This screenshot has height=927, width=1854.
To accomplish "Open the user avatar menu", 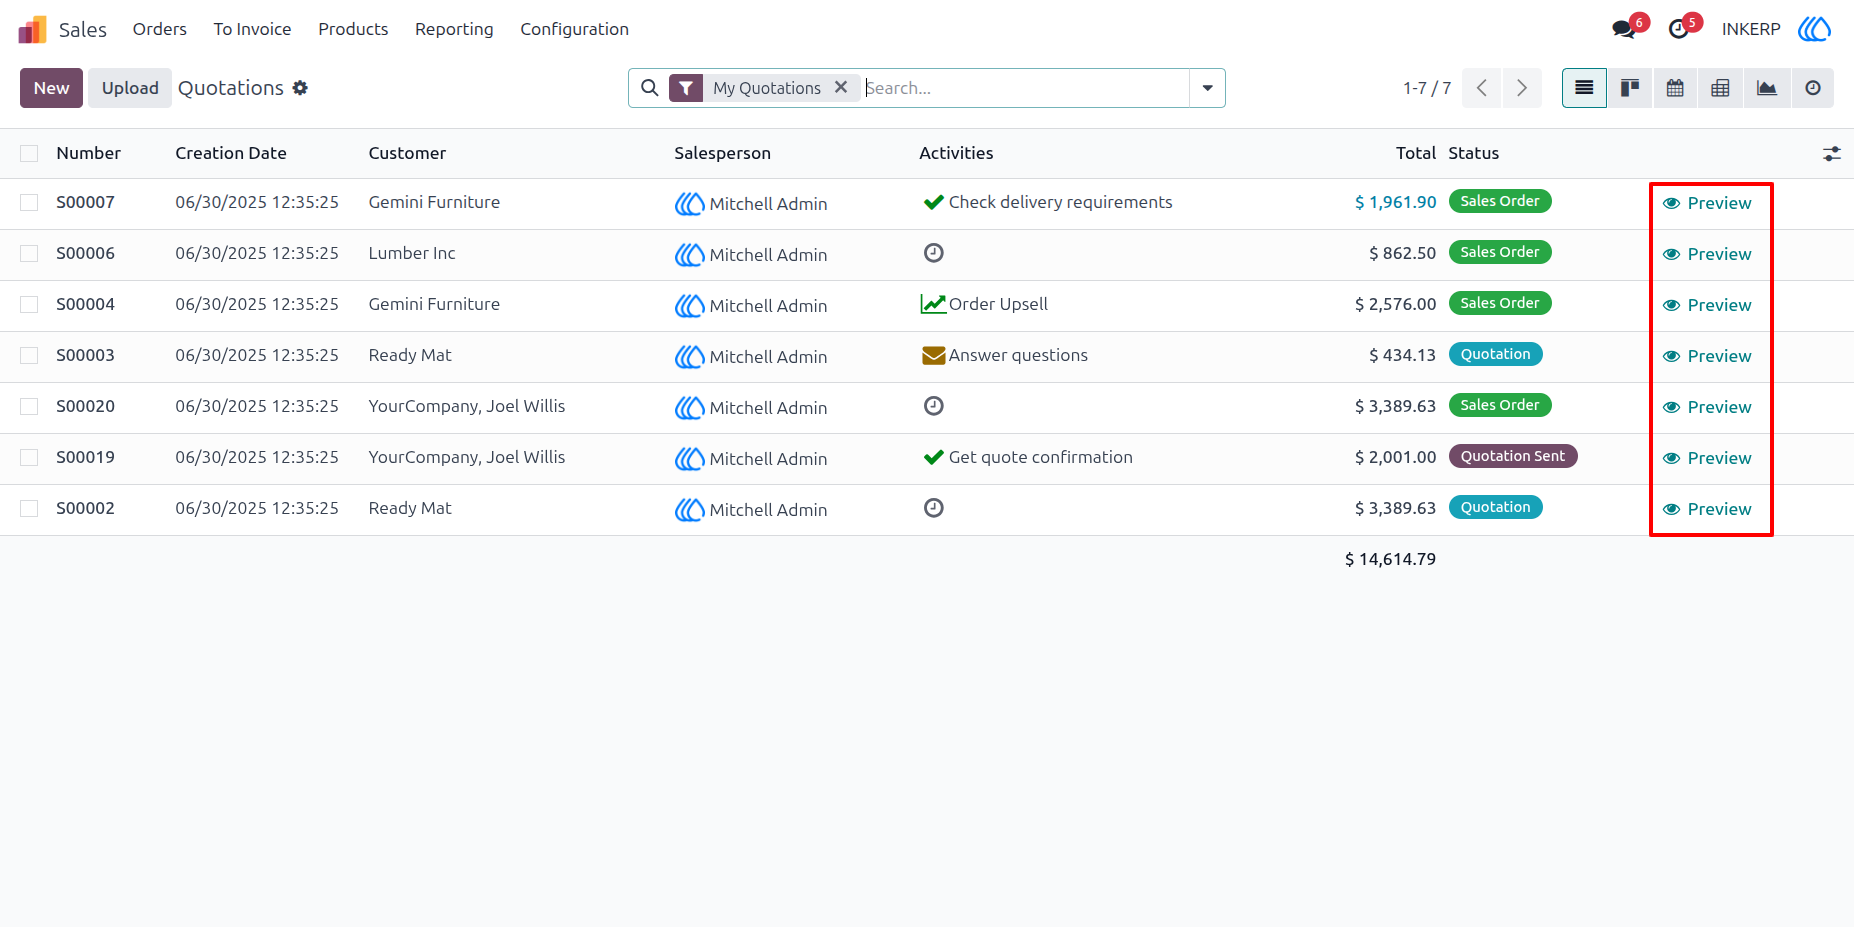I will coord(1814,29).
